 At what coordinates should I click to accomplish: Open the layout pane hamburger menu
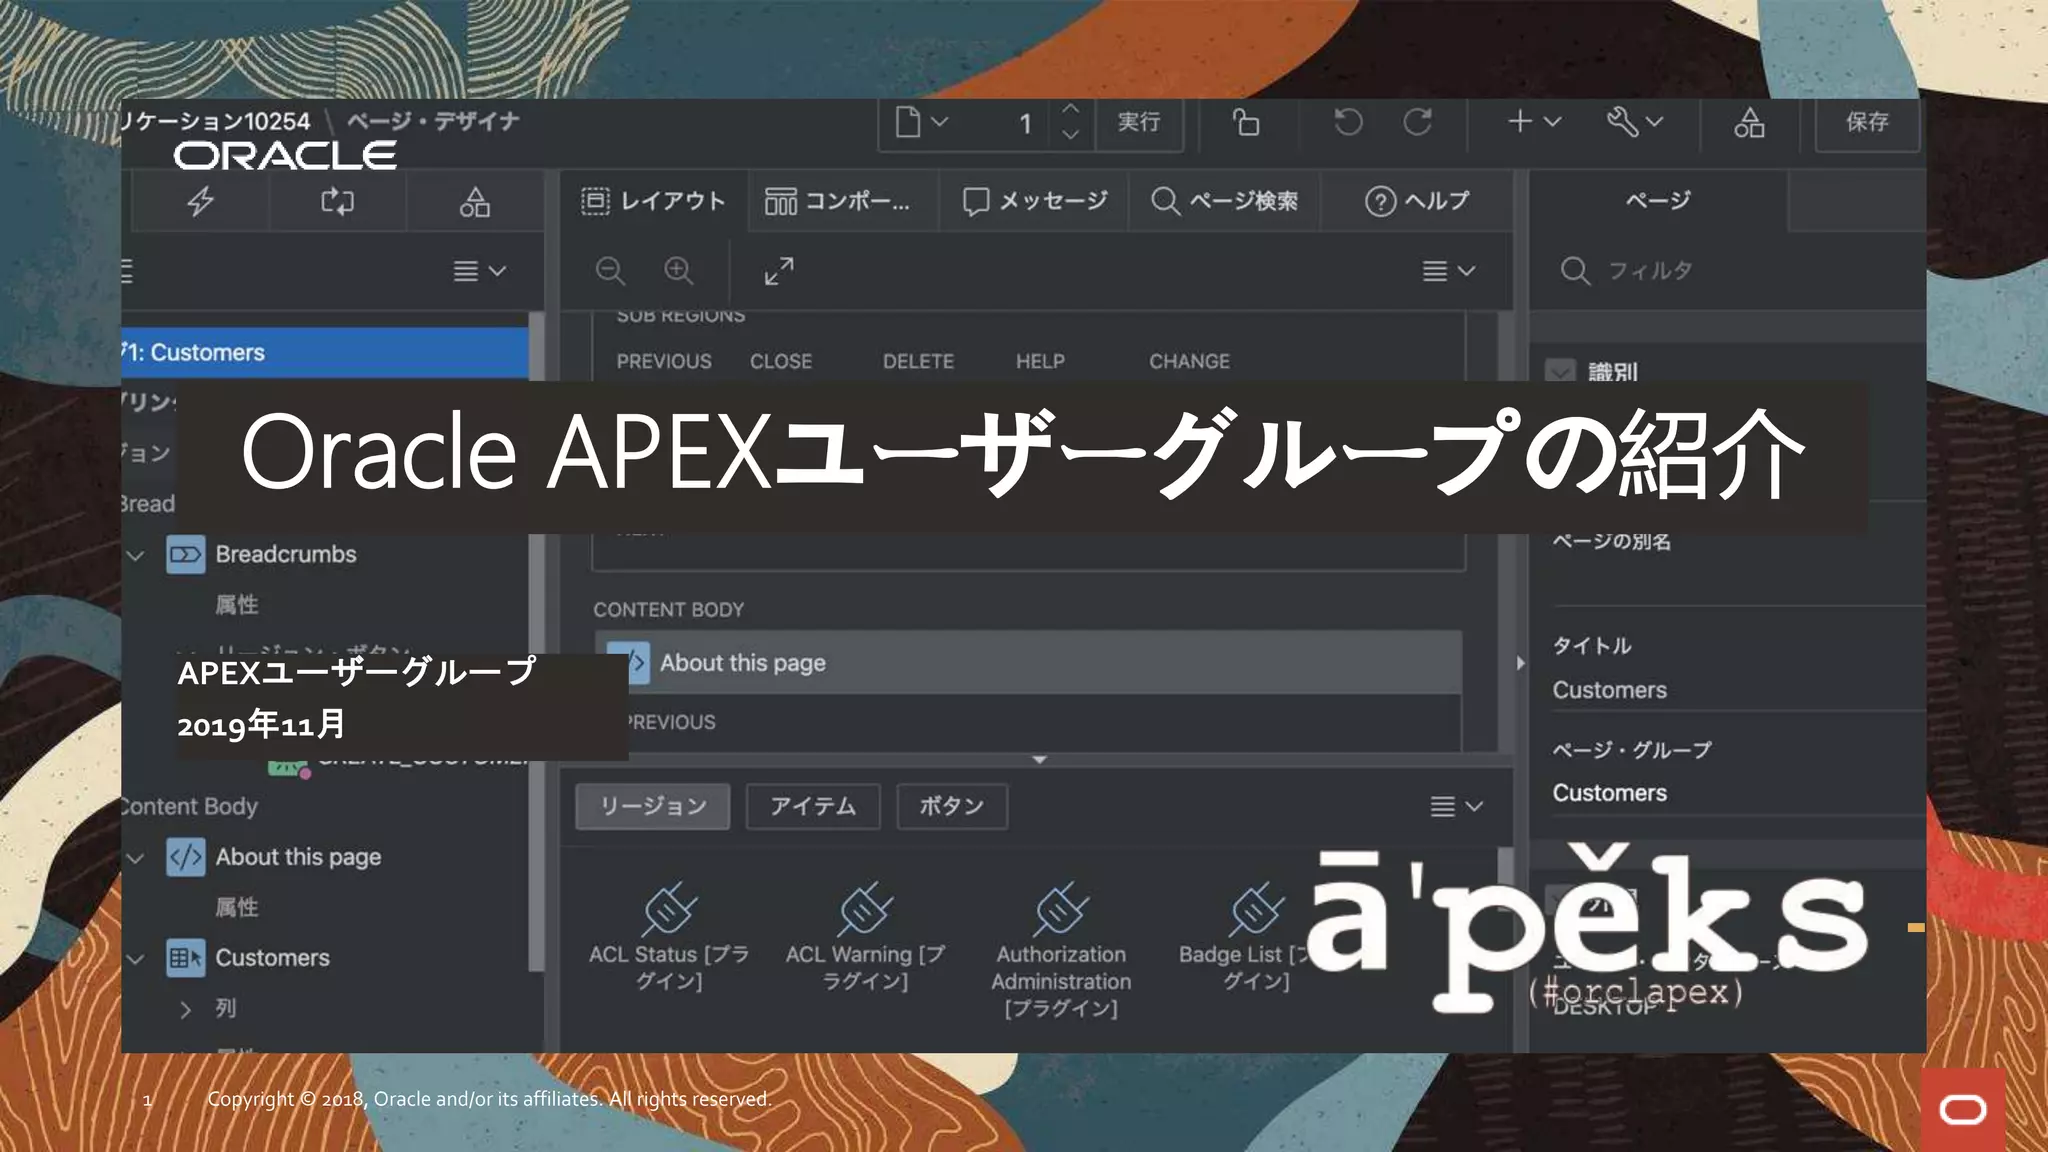point(1449,271)
